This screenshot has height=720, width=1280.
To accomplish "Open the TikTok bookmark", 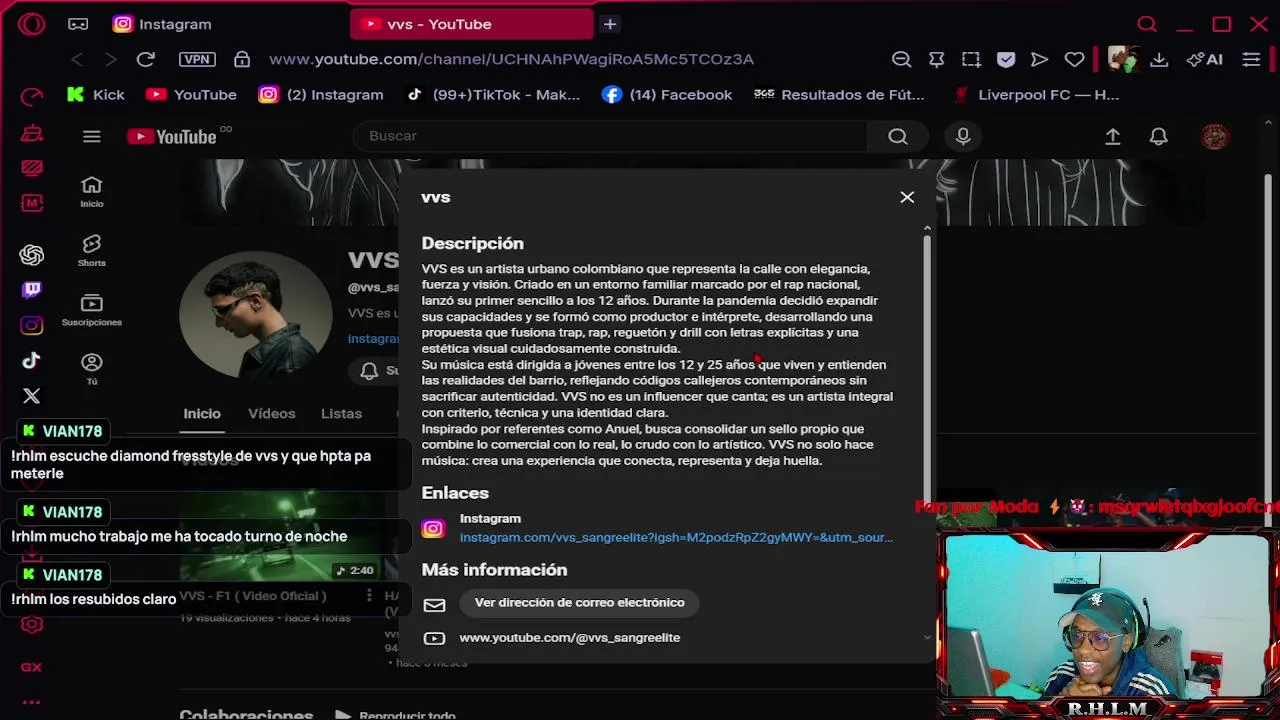I will (x=493, y=94).
